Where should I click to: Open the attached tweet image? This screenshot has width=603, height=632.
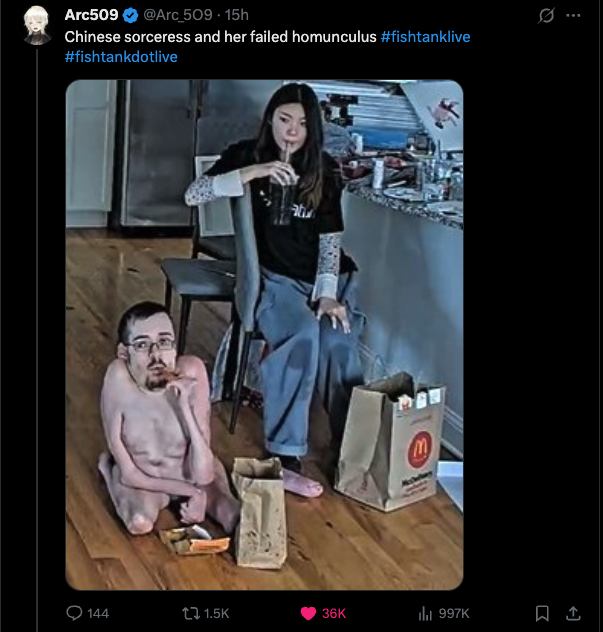point(264,335)
